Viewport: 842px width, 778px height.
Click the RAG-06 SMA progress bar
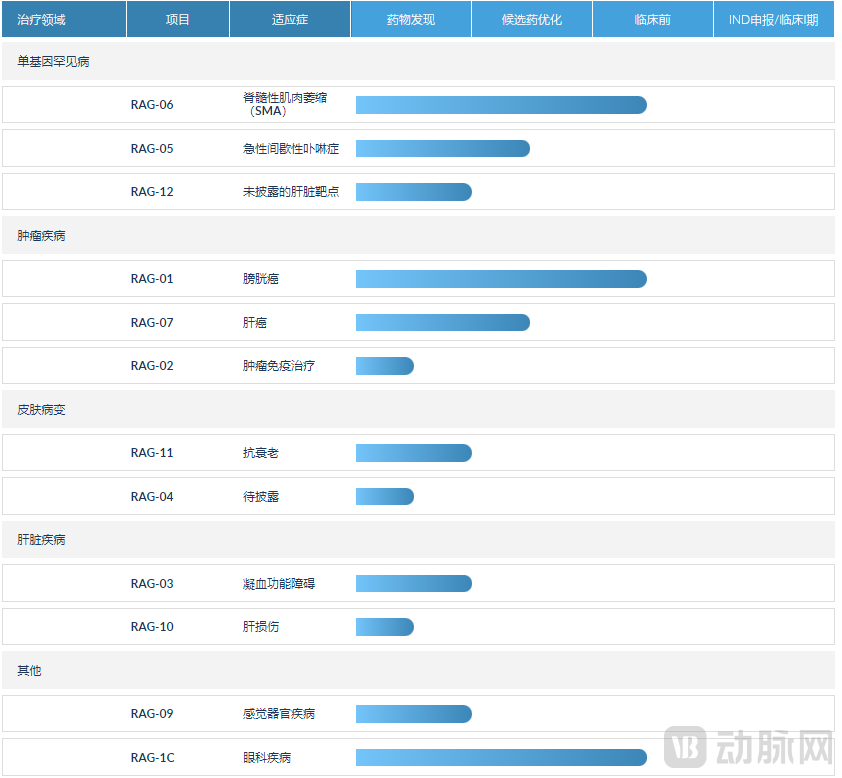[x=501, y=105]
